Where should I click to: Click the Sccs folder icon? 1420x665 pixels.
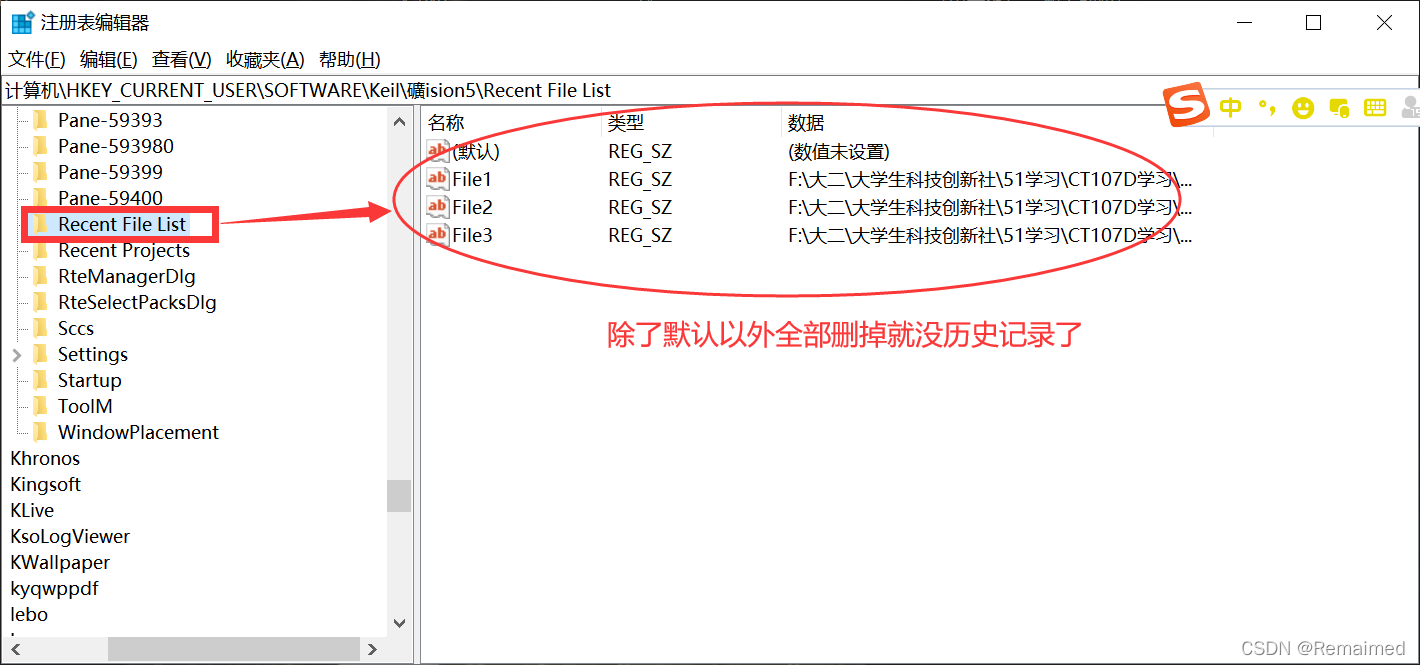click(41, 328)
